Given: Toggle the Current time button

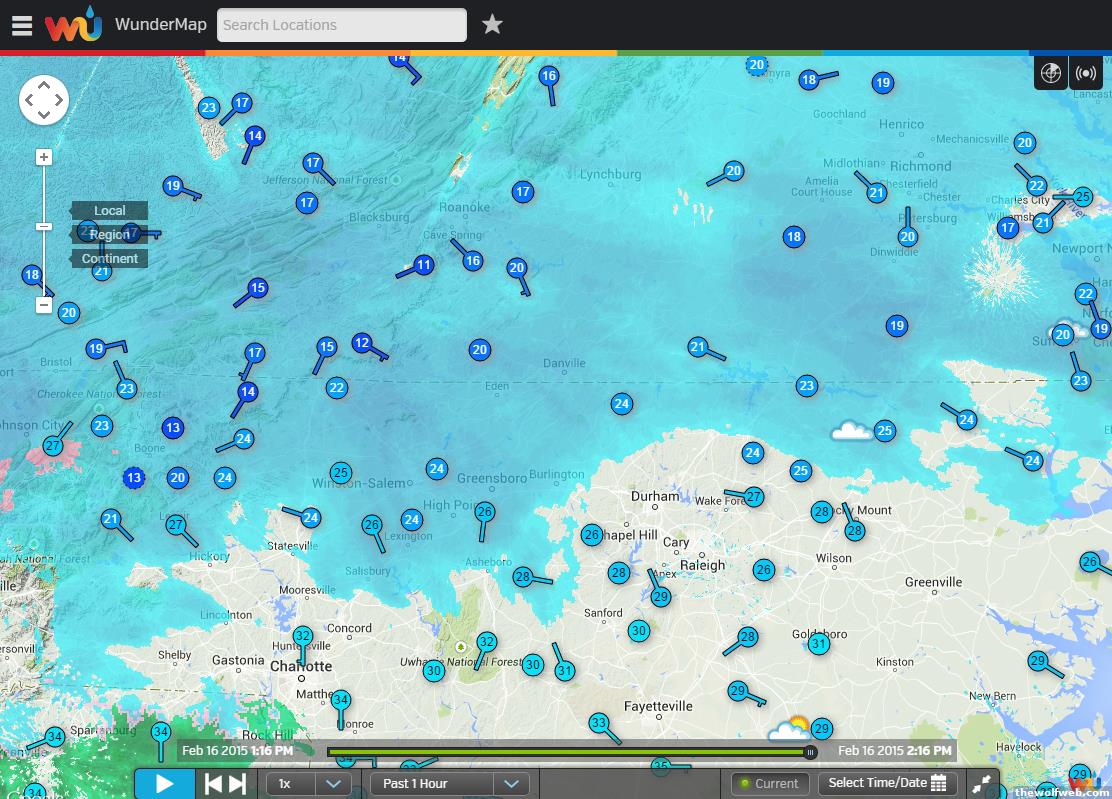Looking at the screenshot, I should [769, 784].
